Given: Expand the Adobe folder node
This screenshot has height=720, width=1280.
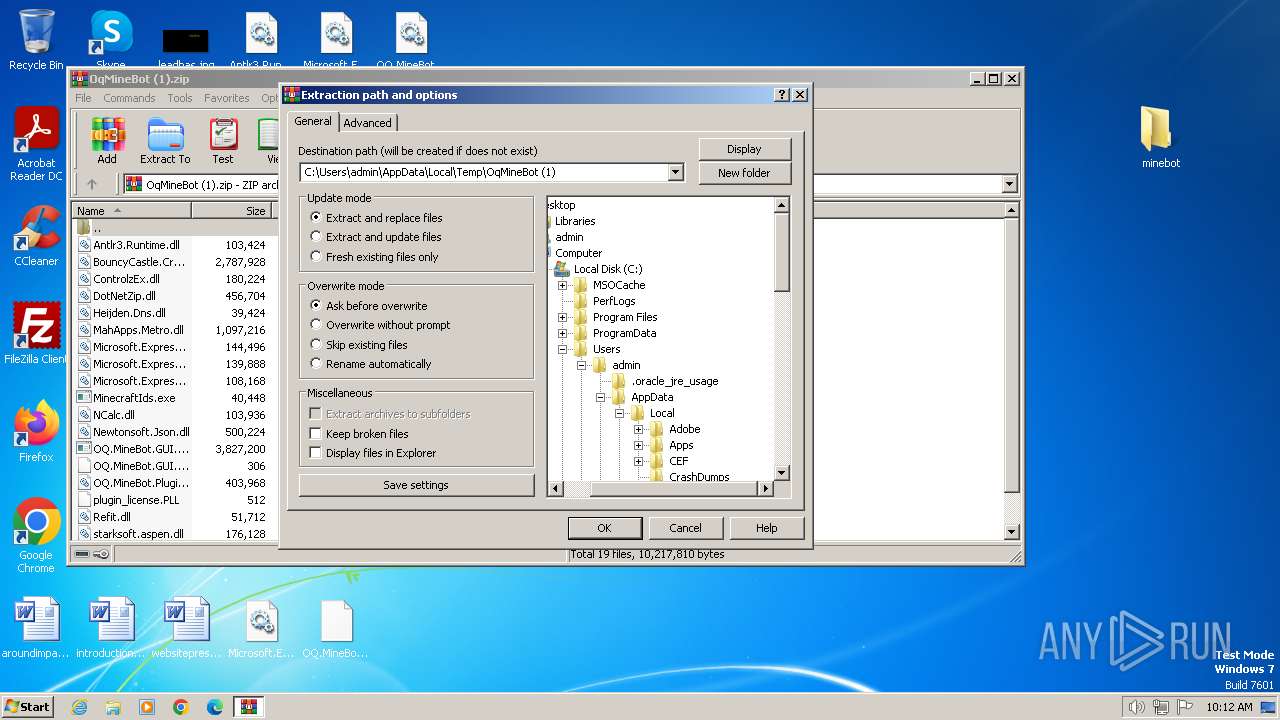Looking at the screenshot, I should tap(638, 429).
